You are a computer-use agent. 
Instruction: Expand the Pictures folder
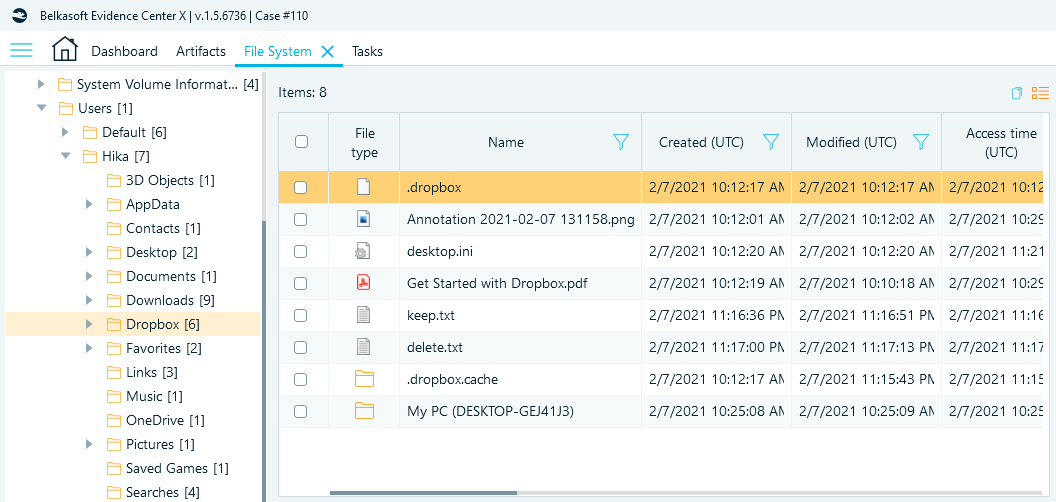click(90, 444)
